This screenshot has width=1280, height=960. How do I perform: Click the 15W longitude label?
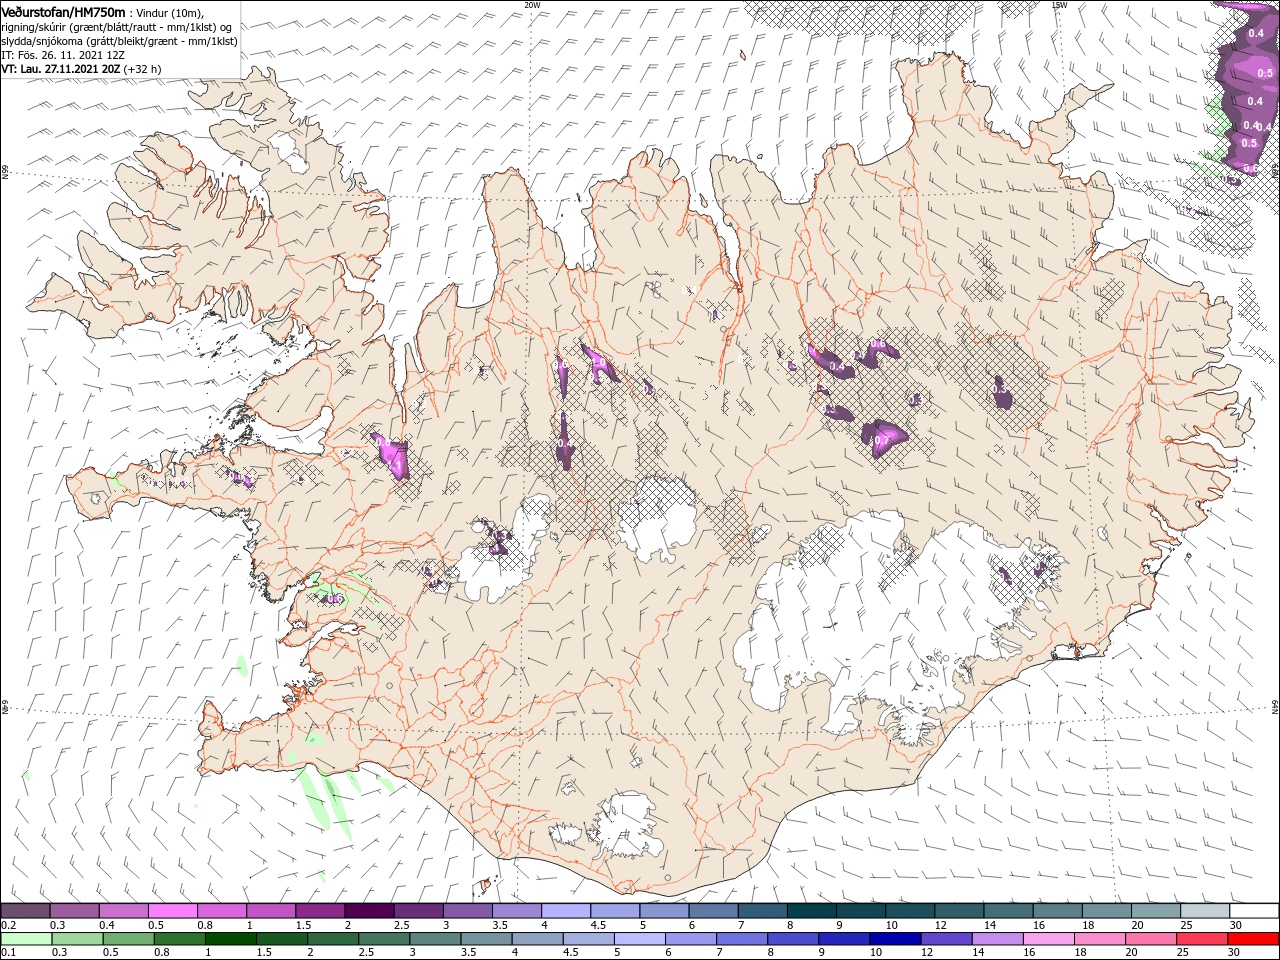[x=1059, y=5]
